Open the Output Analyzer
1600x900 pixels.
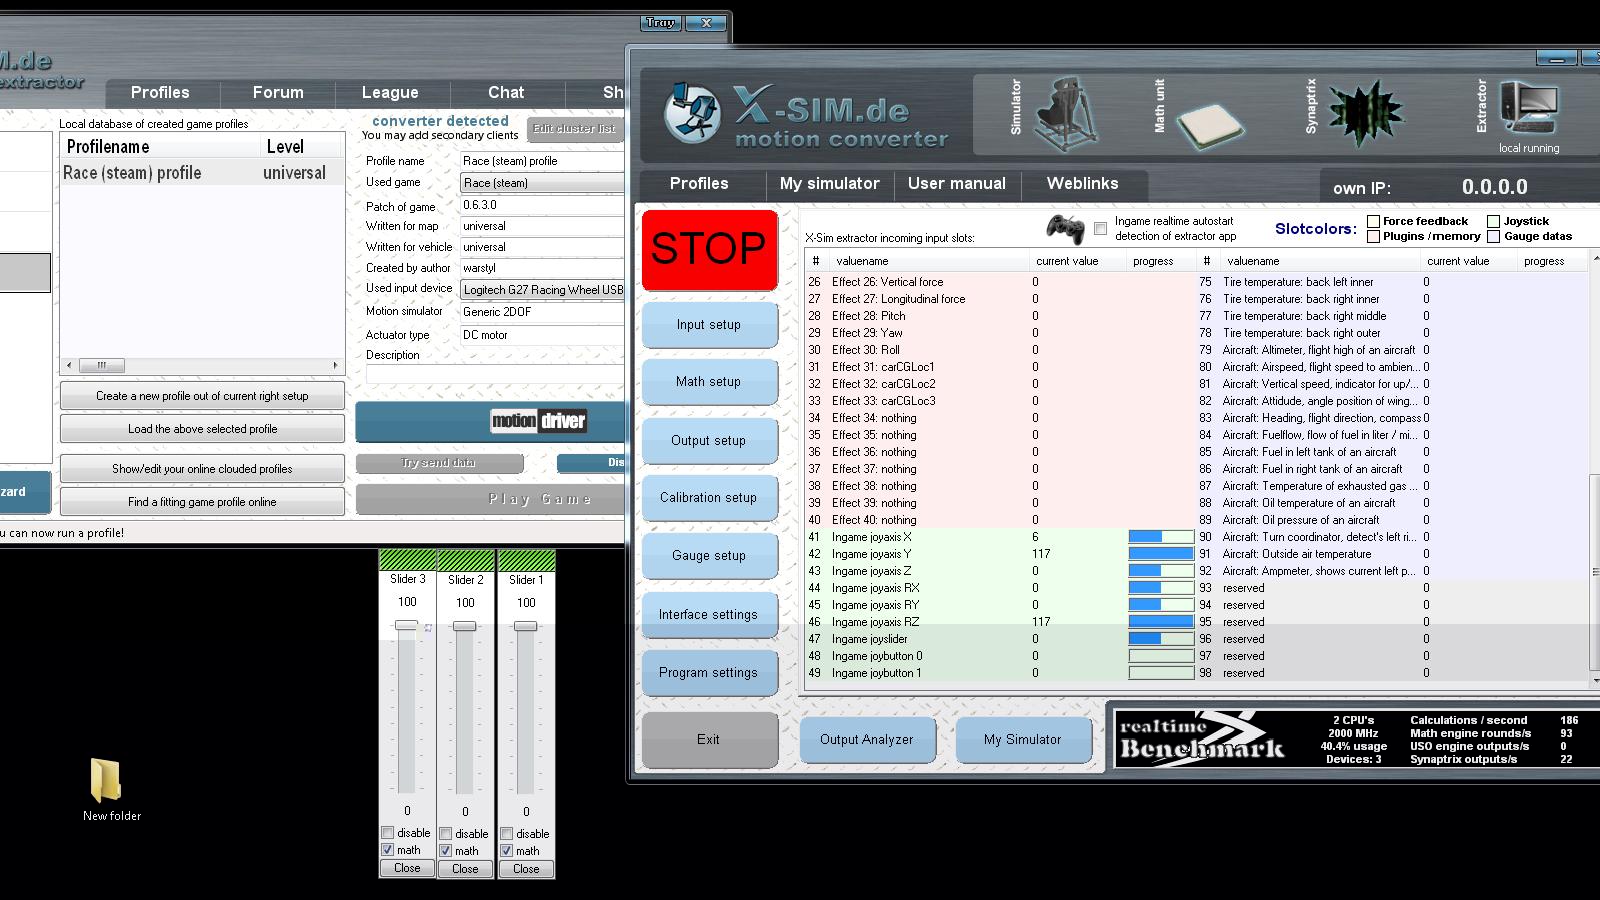point(866,740)
